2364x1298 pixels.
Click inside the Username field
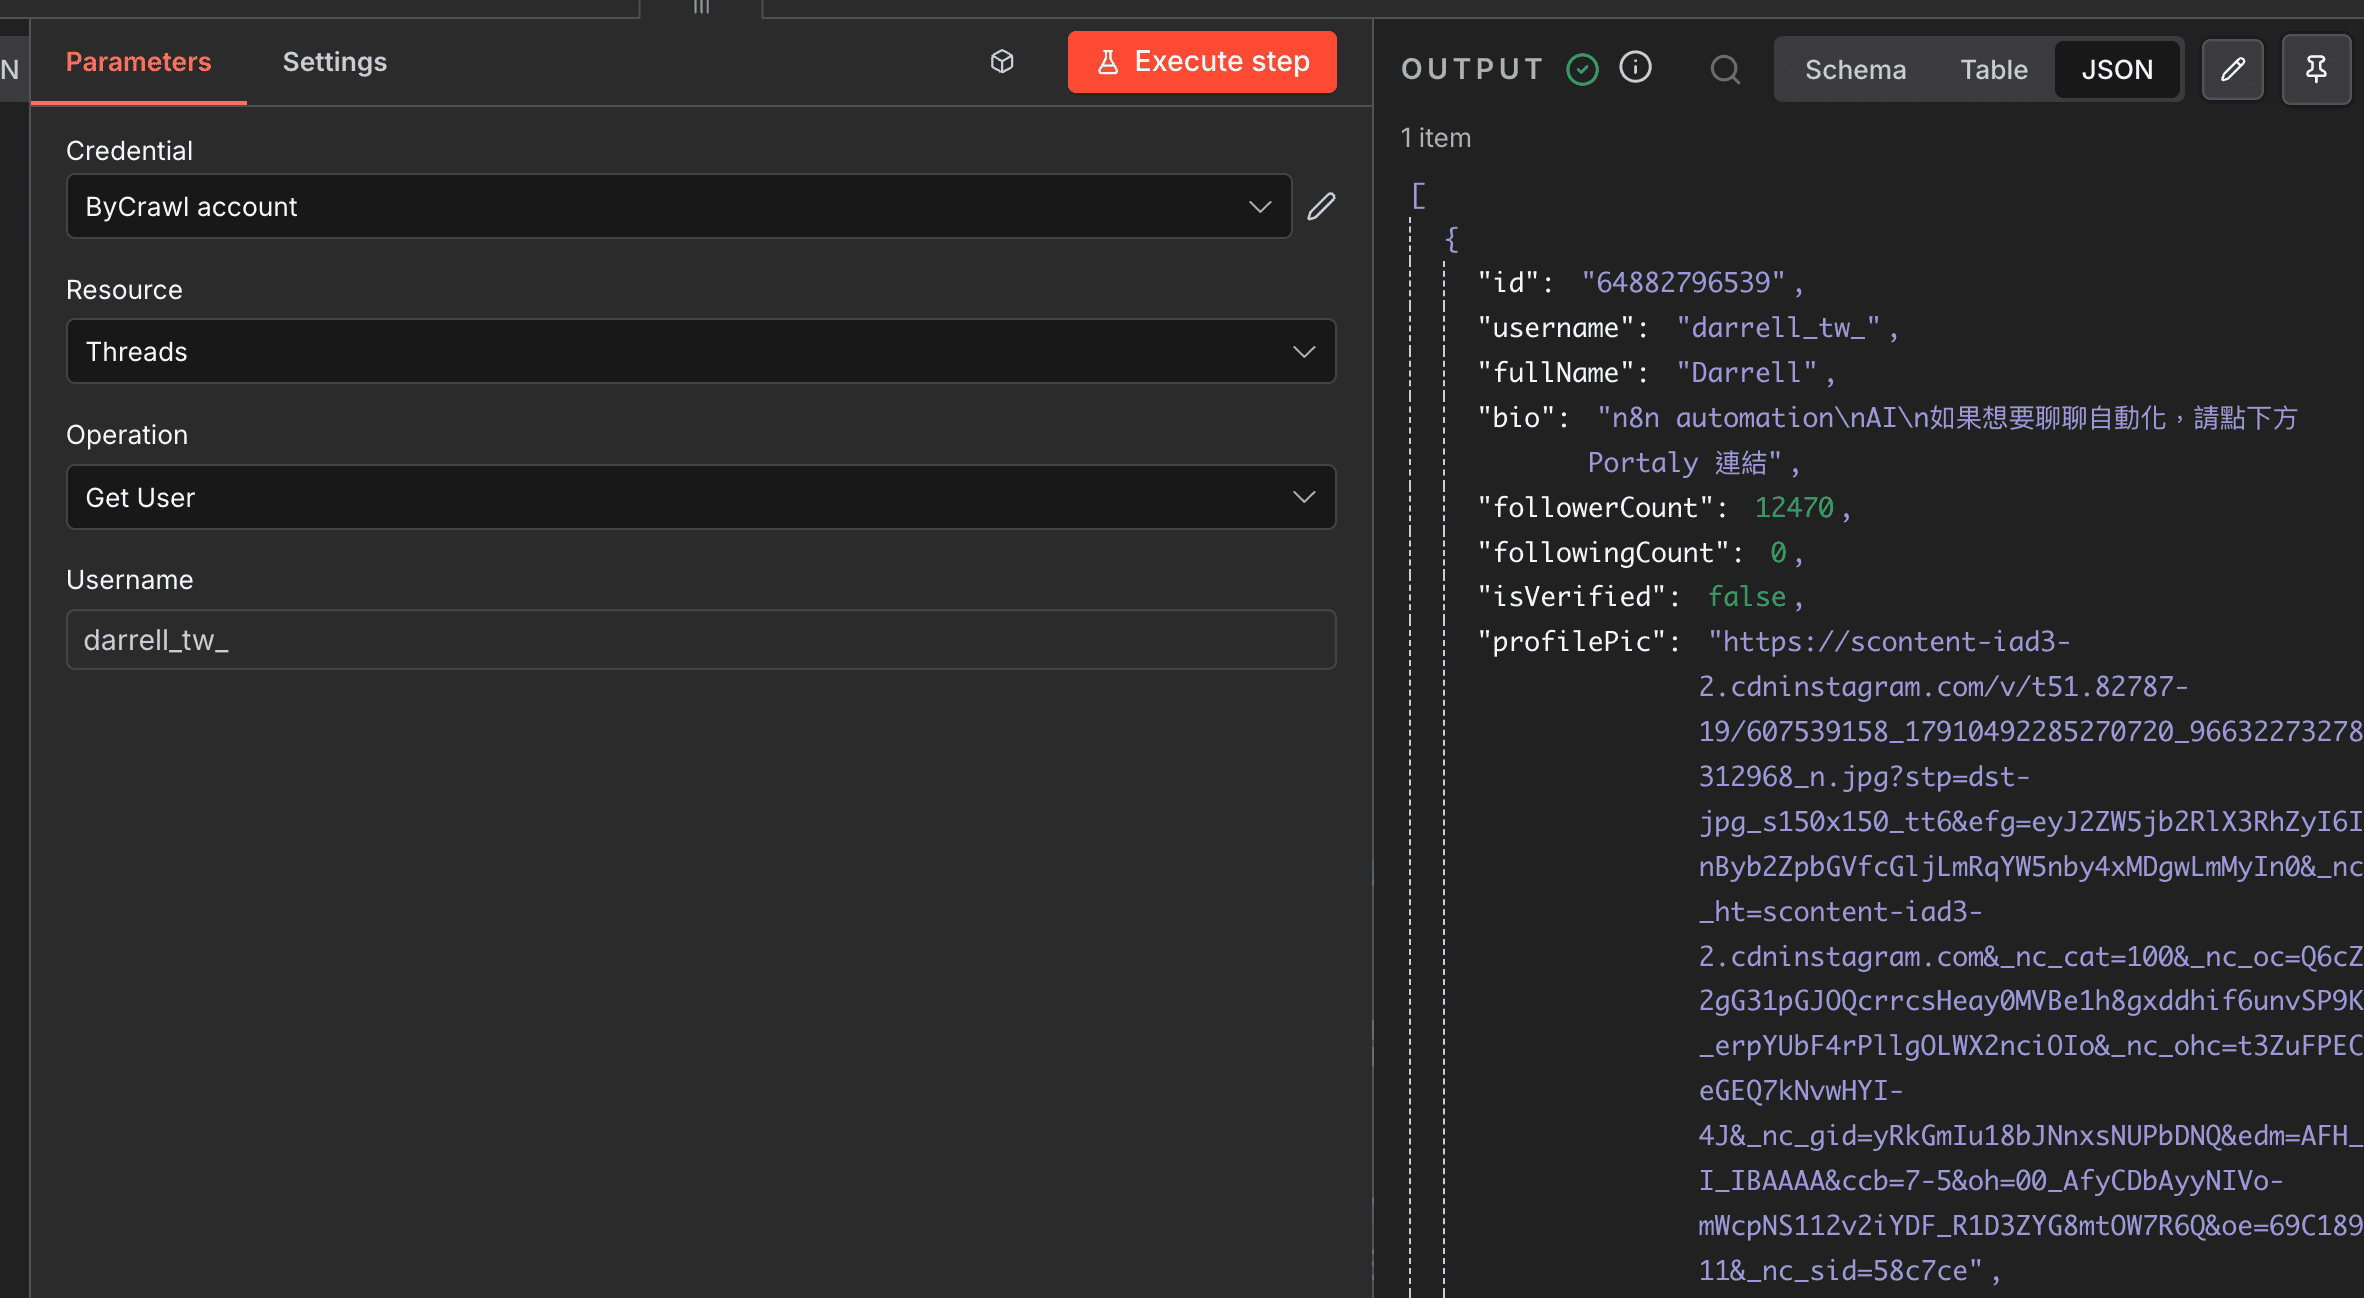pyautogui.click(x=700, y=639)
